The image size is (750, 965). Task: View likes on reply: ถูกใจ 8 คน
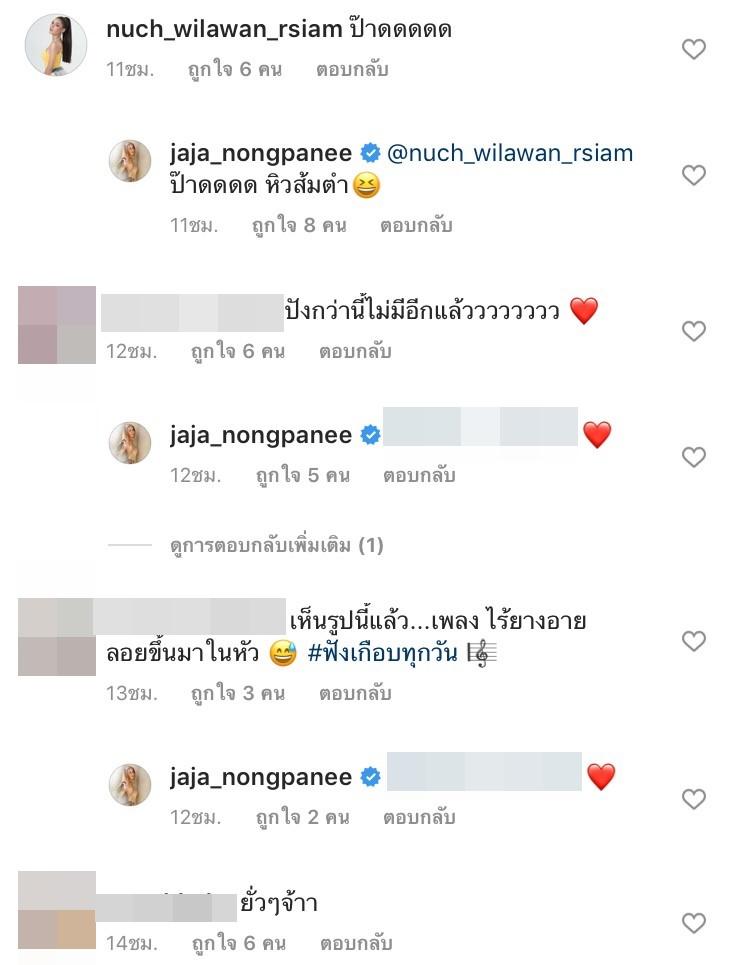click(299, 225)
